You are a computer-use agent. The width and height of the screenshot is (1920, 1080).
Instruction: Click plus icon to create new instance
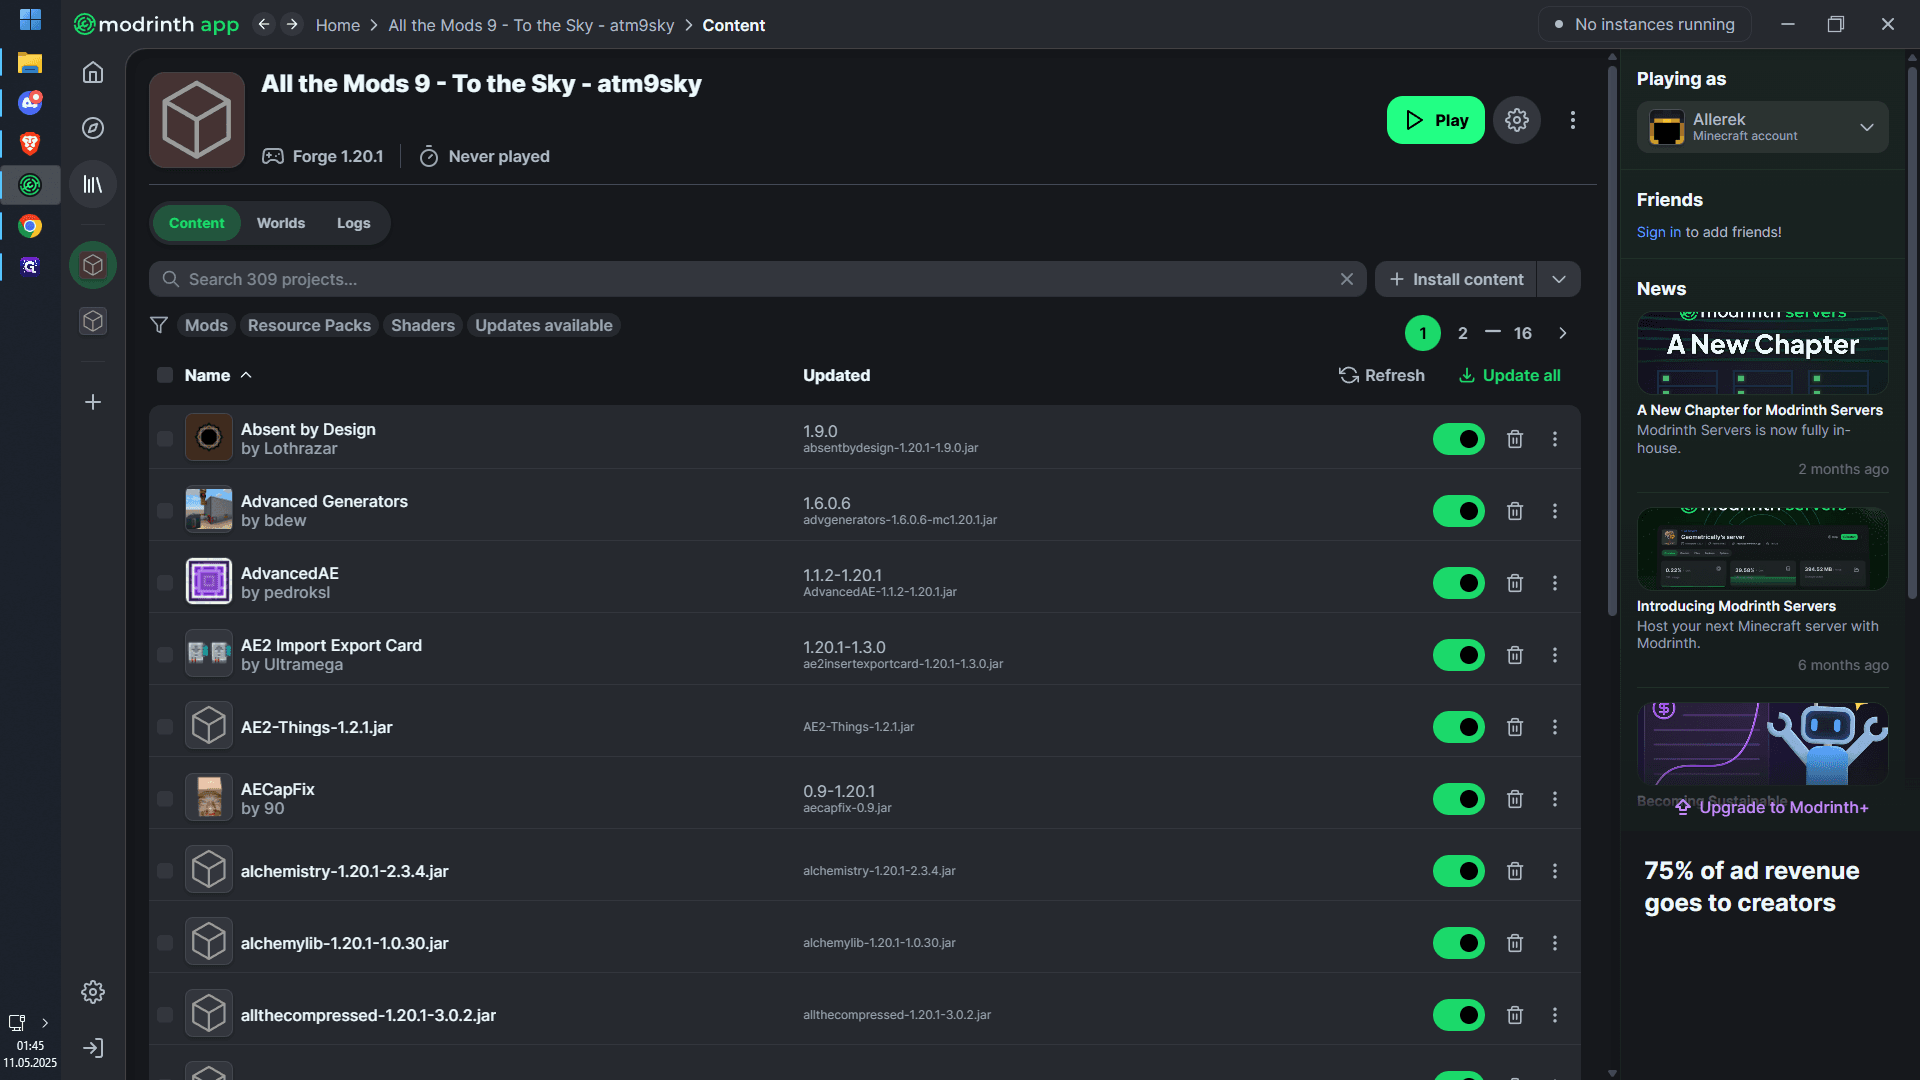tap(93, 402)
